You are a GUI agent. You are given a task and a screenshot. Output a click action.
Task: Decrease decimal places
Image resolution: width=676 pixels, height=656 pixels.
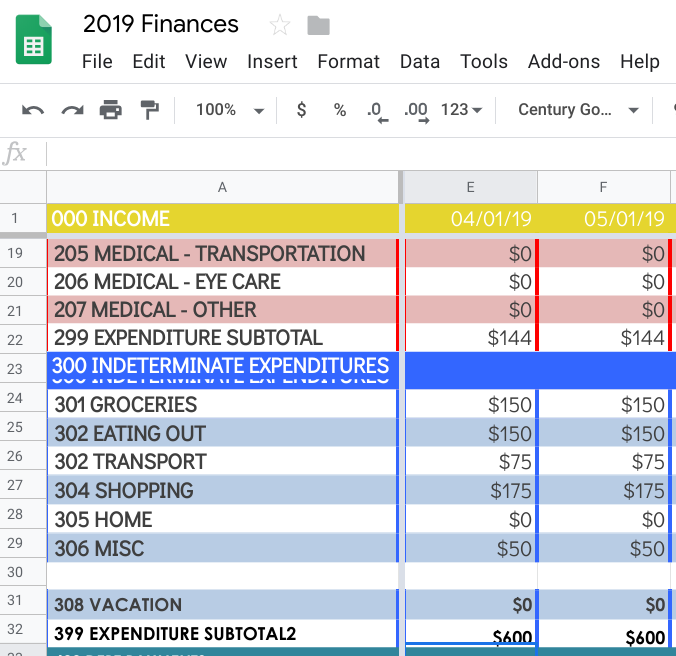[x=377, y=111]
